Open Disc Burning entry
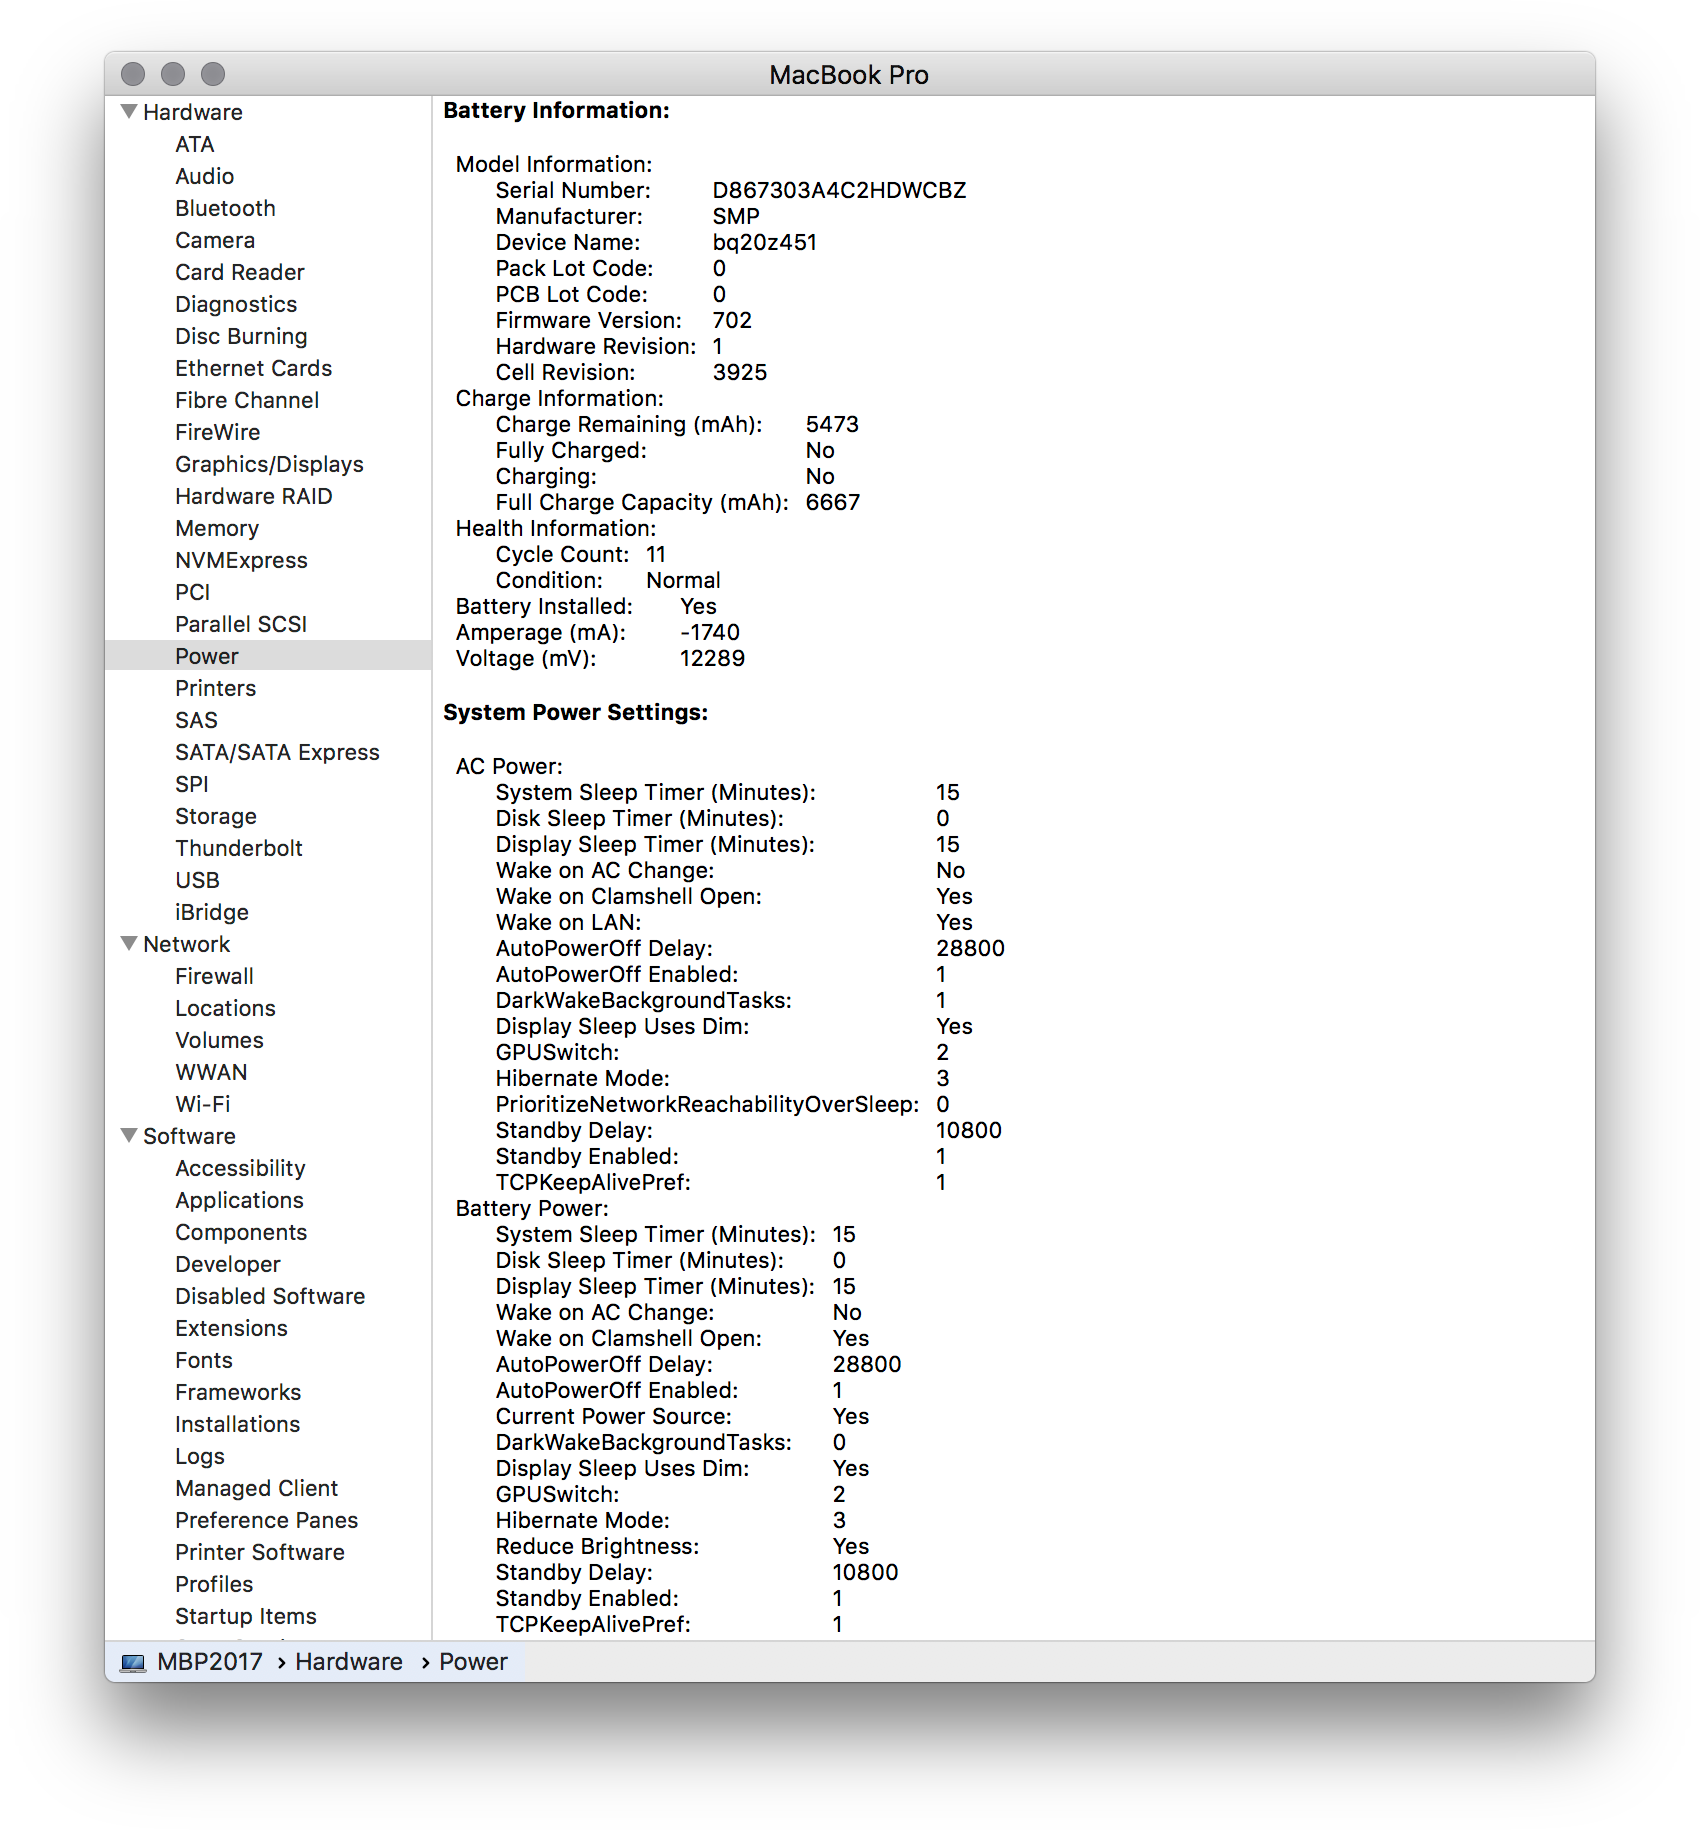 [241, 336]
